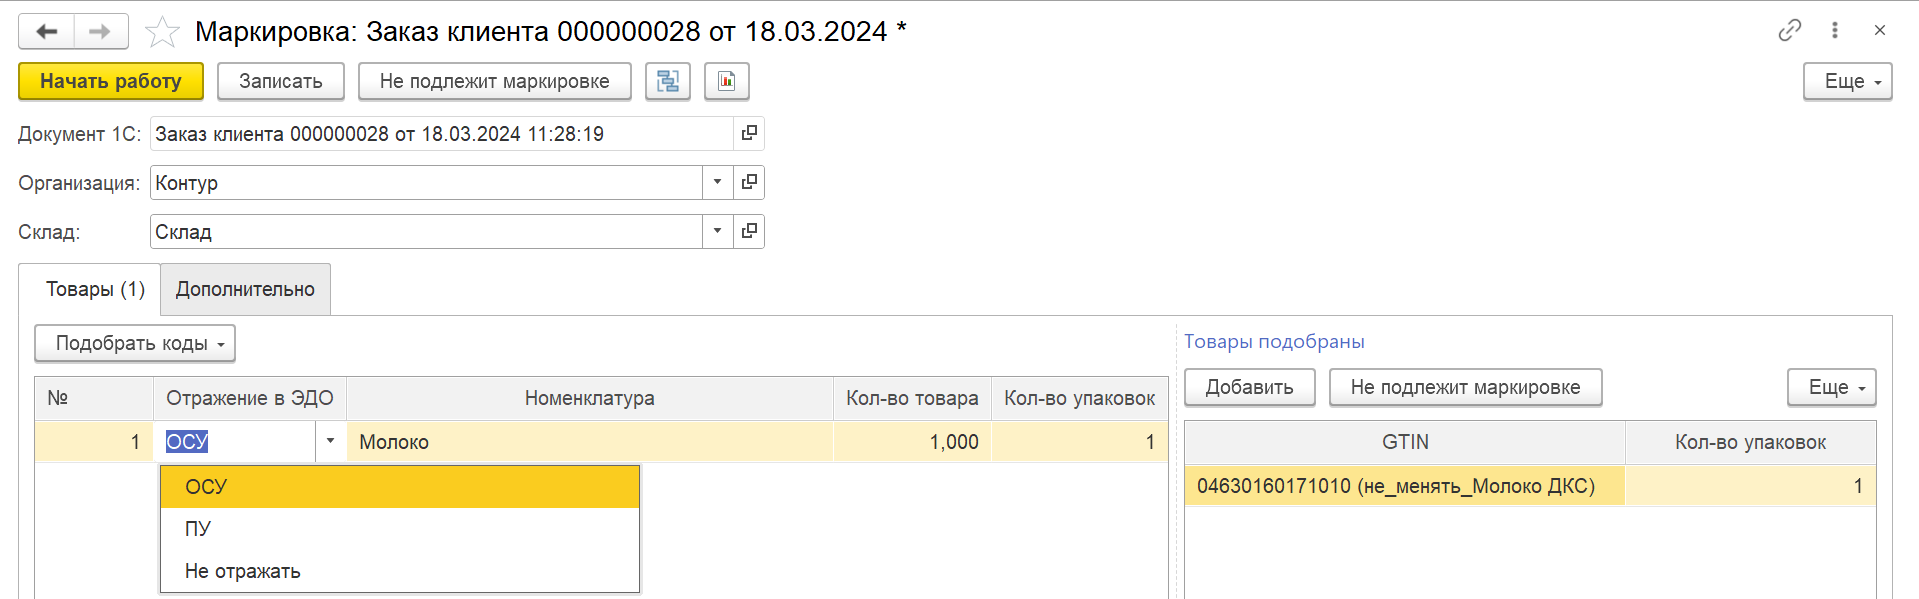Open the Склад record with open icon
This screenshot has width=1919, height=599.
[749, 231]
